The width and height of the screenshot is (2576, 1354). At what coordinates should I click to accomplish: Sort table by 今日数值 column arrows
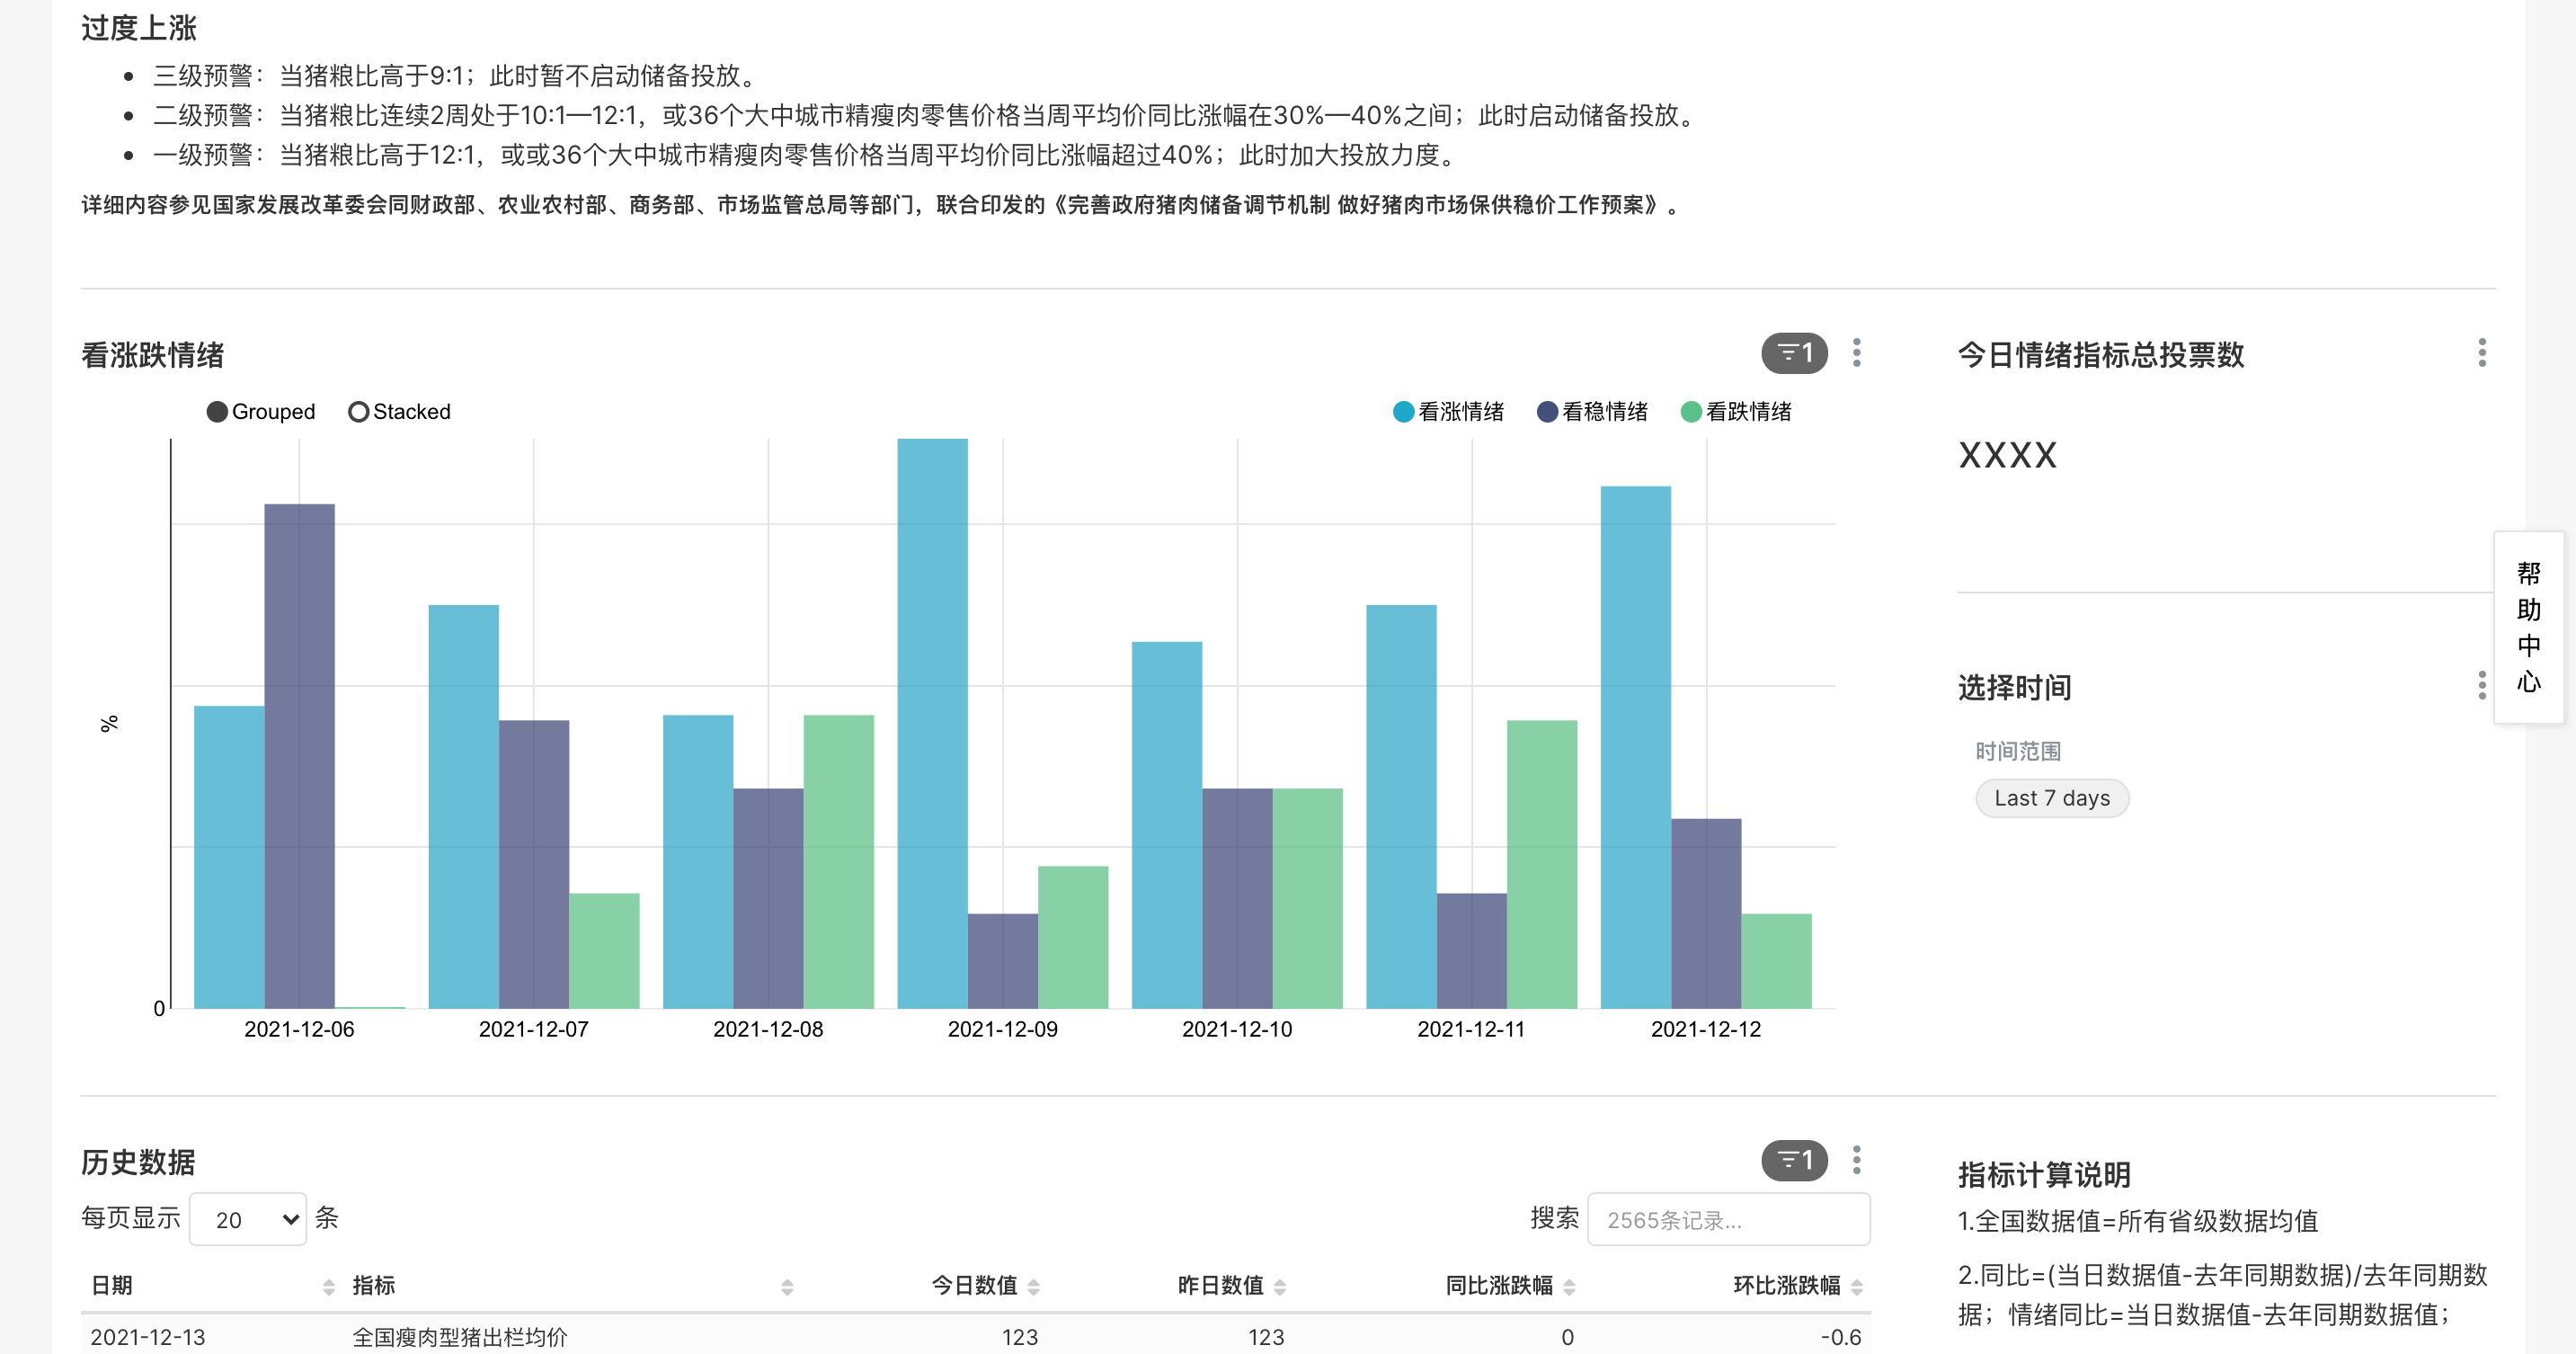point(1034,1287)
